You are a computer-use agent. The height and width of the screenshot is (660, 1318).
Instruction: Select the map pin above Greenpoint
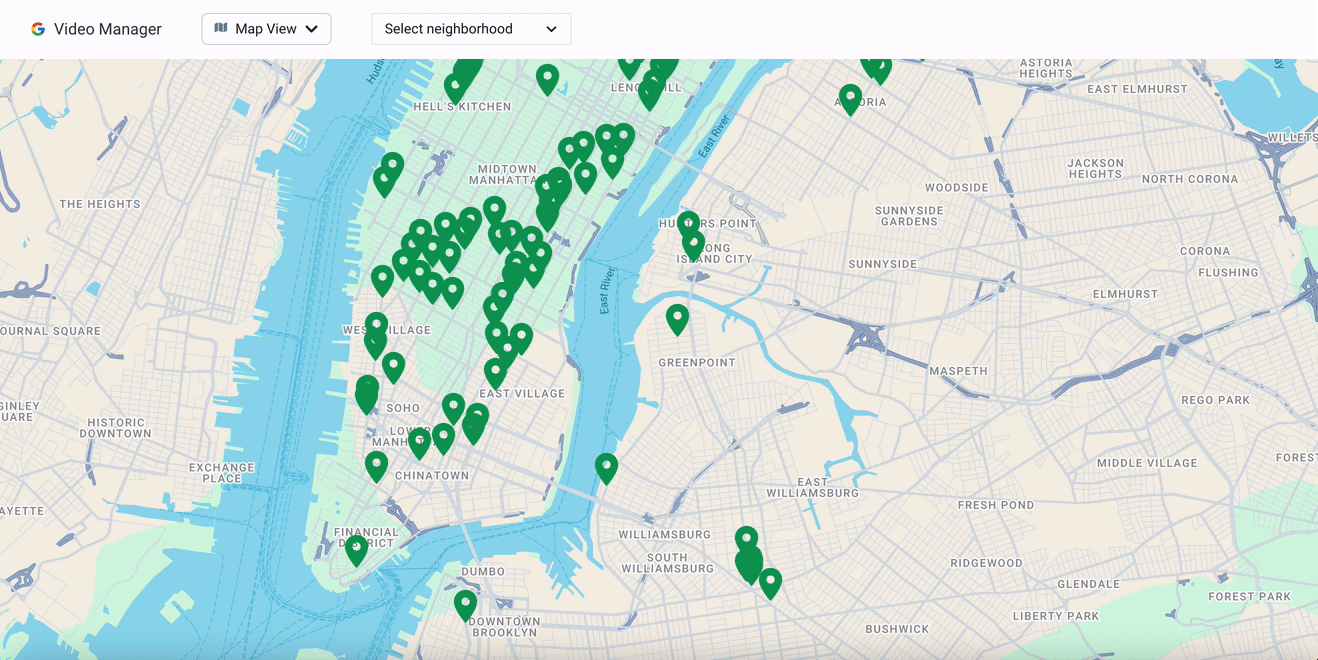[677, 318]
